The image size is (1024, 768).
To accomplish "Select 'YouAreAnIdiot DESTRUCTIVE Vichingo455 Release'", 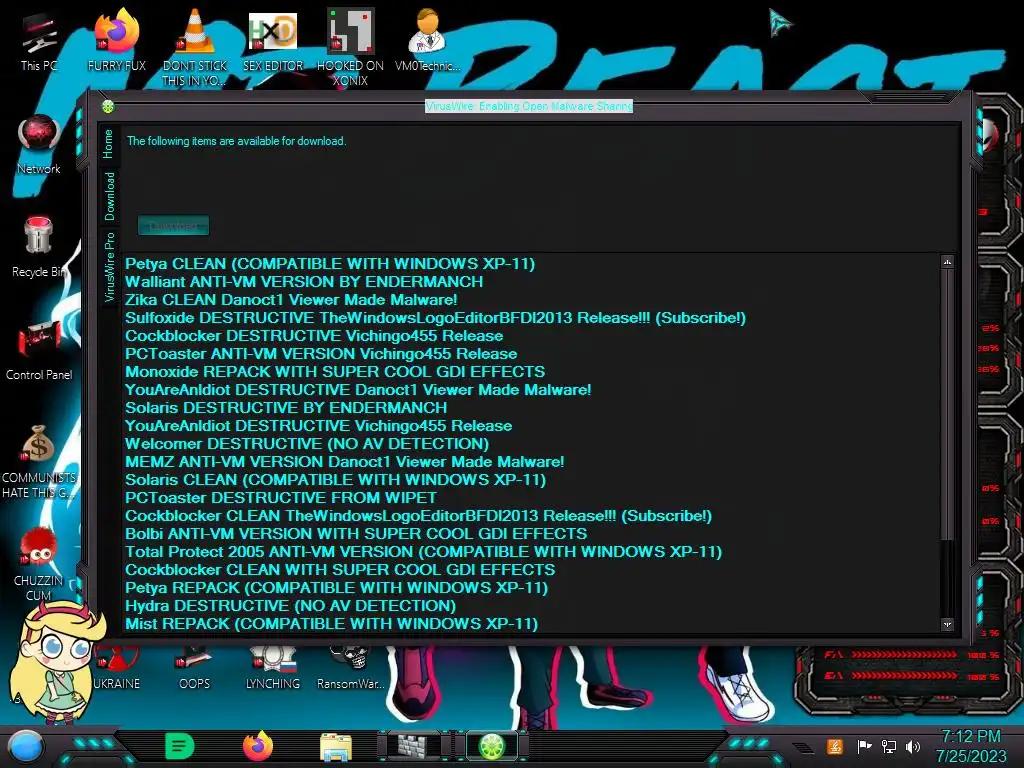I will click(x=318, y=426).
